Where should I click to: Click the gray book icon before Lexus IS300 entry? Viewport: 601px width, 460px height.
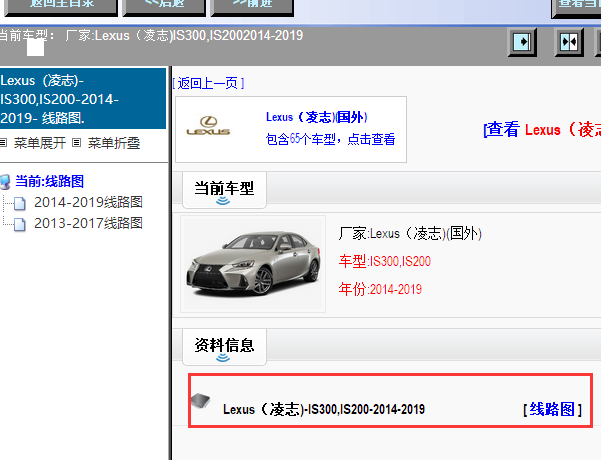pyautogui.click(x=201, y=401)
